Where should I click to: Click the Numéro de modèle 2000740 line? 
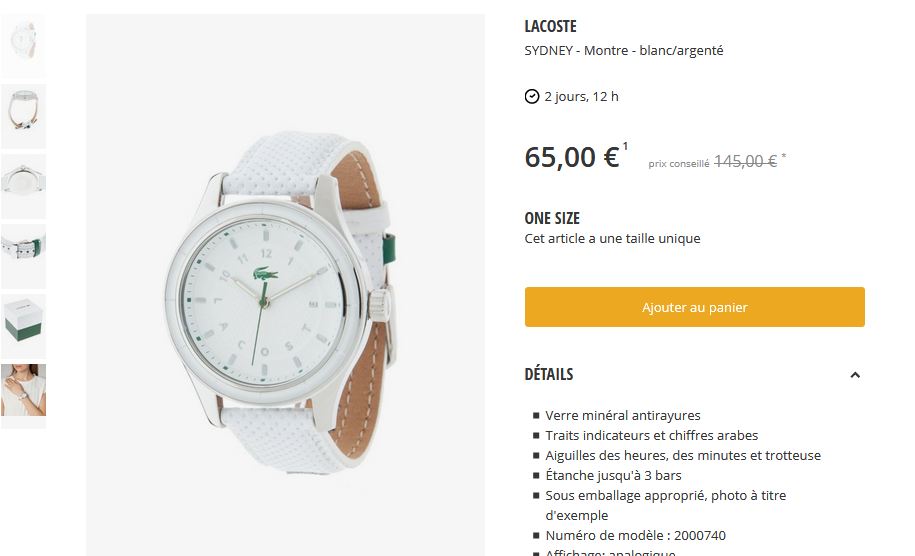pos(635,536)
